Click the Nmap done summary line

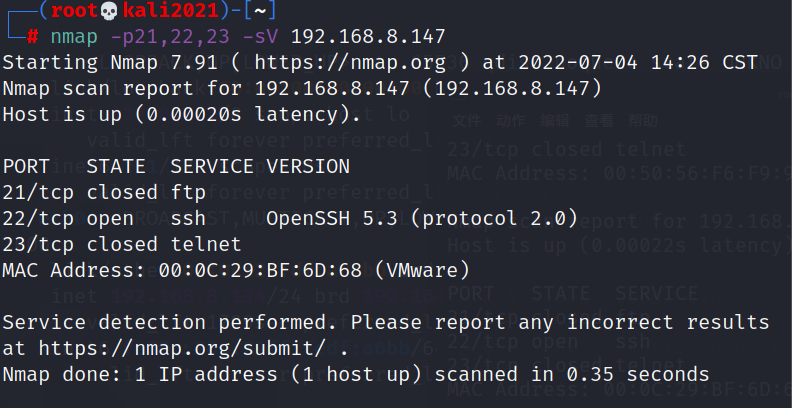pyautogui.click(x=355, y=374)
